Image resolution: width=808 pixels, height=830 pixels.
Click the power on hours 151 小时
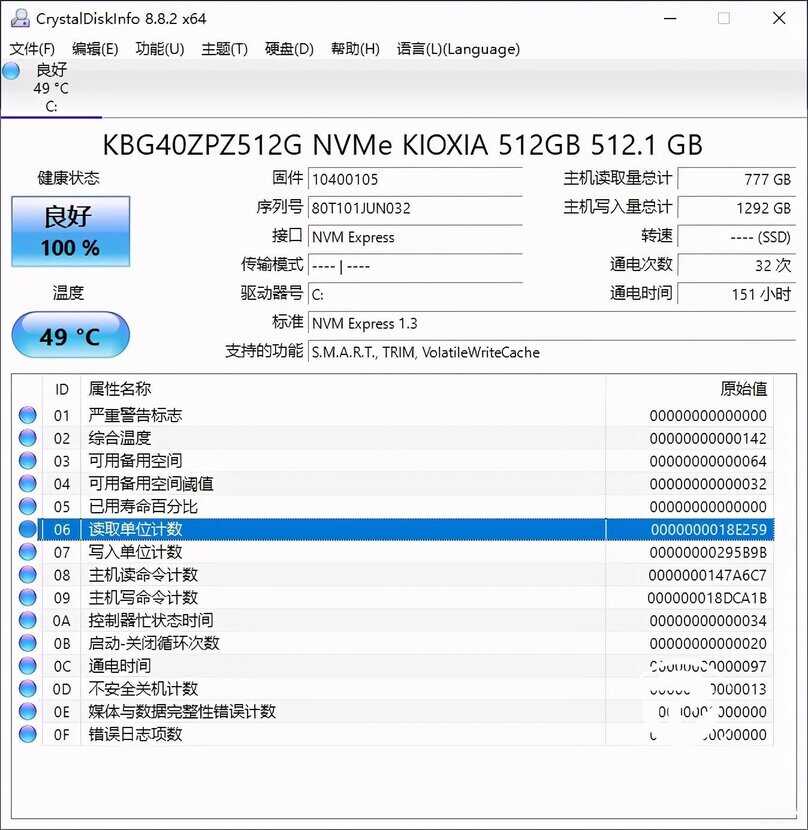pos(737,294)
